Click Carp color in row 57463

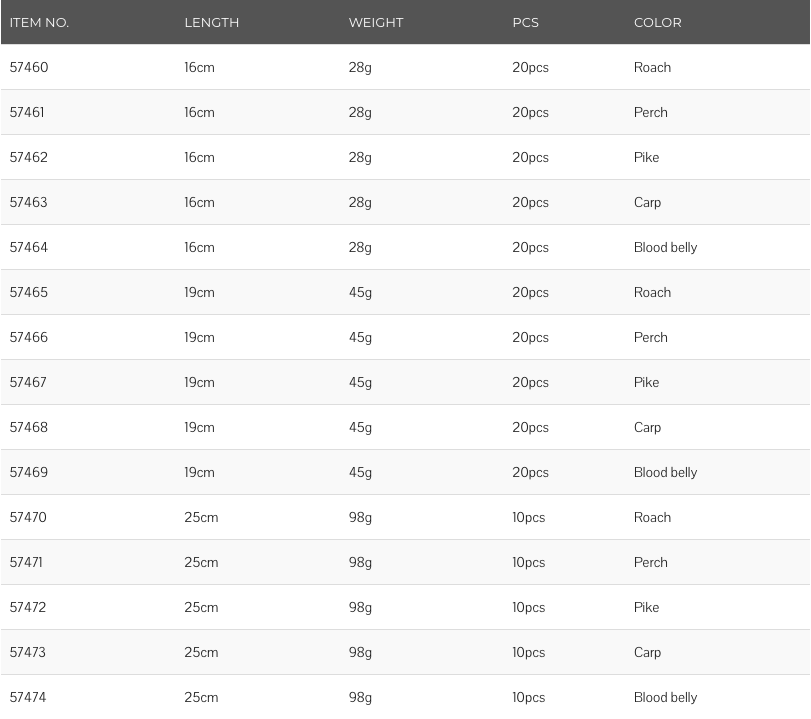(647, 202)
